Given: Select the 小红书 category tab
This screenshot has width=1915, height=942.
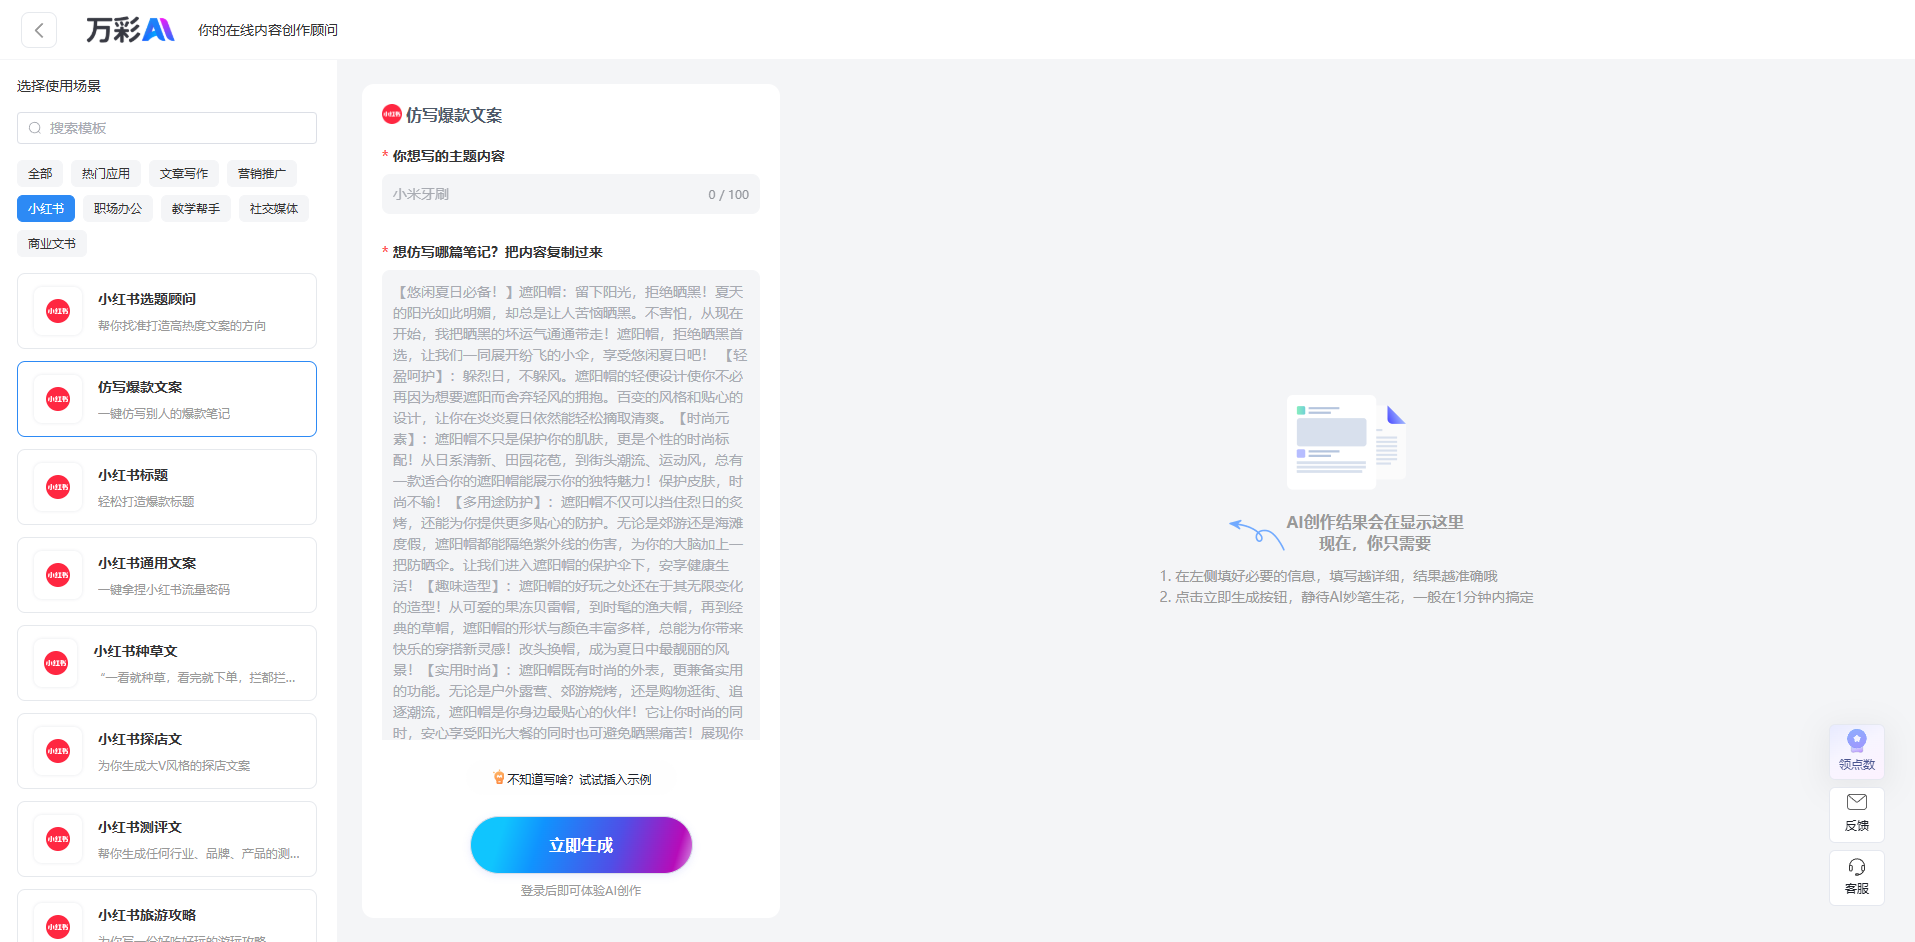Looking at the screenshot, I should 46,209.
